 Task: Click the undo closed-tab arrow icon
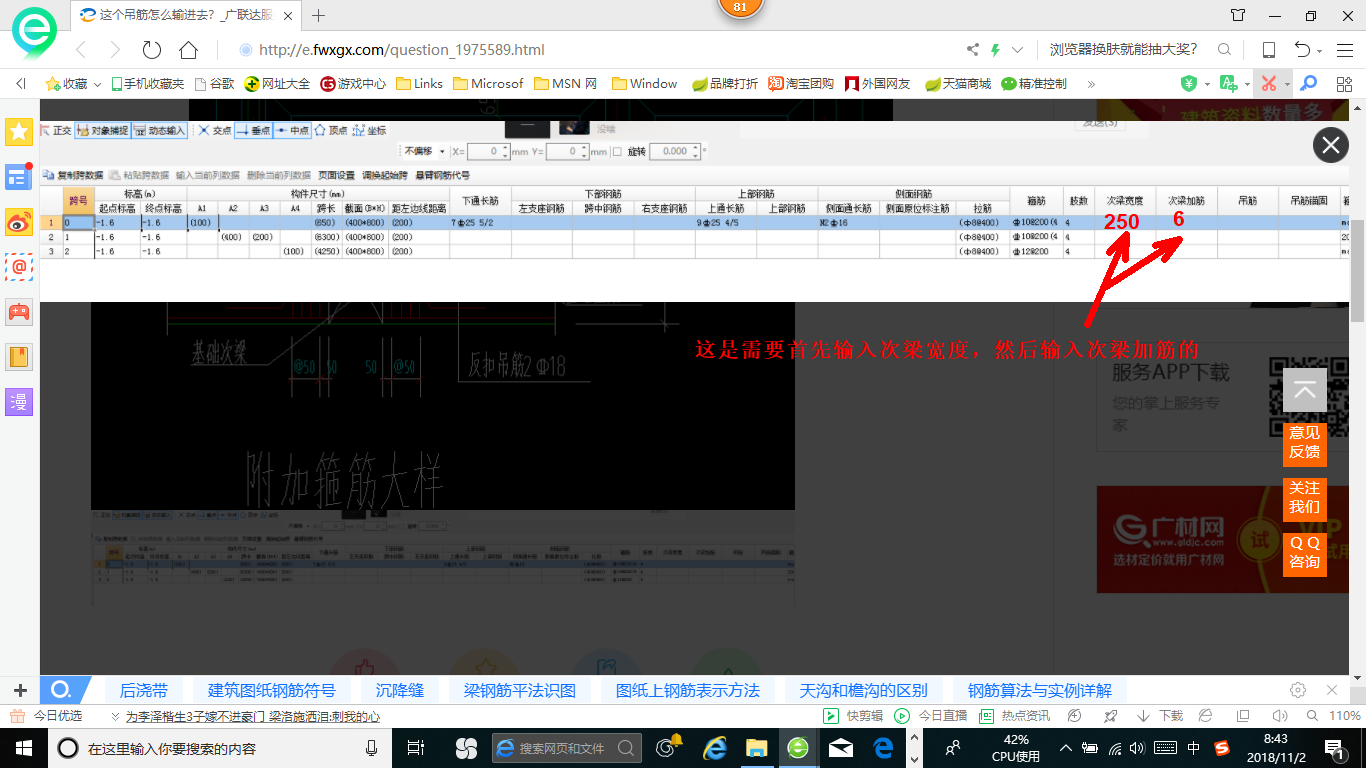pos(1302,50)
